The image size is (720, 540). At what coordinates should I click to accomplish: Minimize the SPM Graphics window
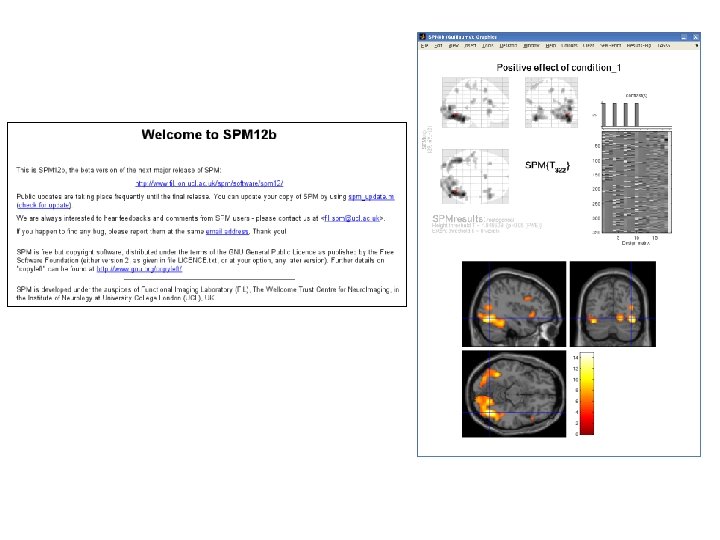[x=684, y=37]
